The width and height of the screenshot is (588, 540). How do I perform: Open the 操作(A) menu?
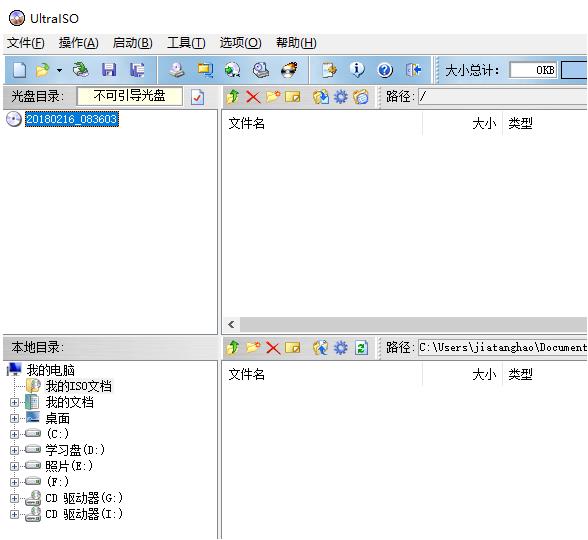(x=79, y=43)
